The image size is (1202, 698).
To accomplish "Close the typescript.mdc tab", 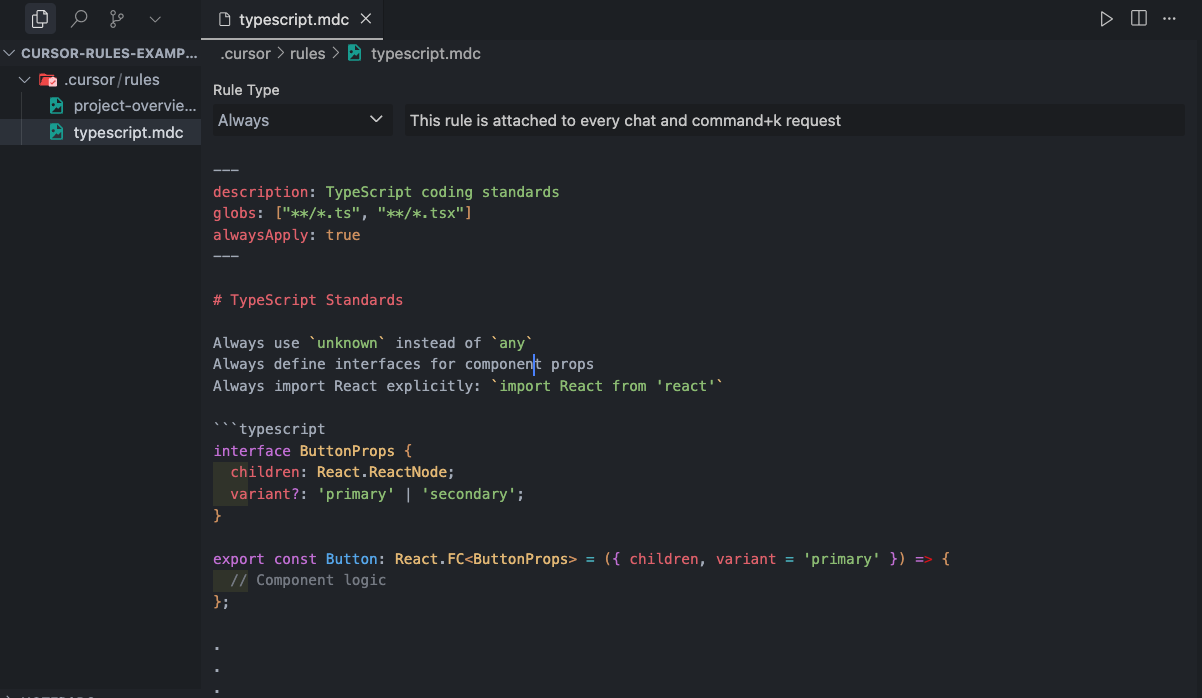I will tap(366, 19).
